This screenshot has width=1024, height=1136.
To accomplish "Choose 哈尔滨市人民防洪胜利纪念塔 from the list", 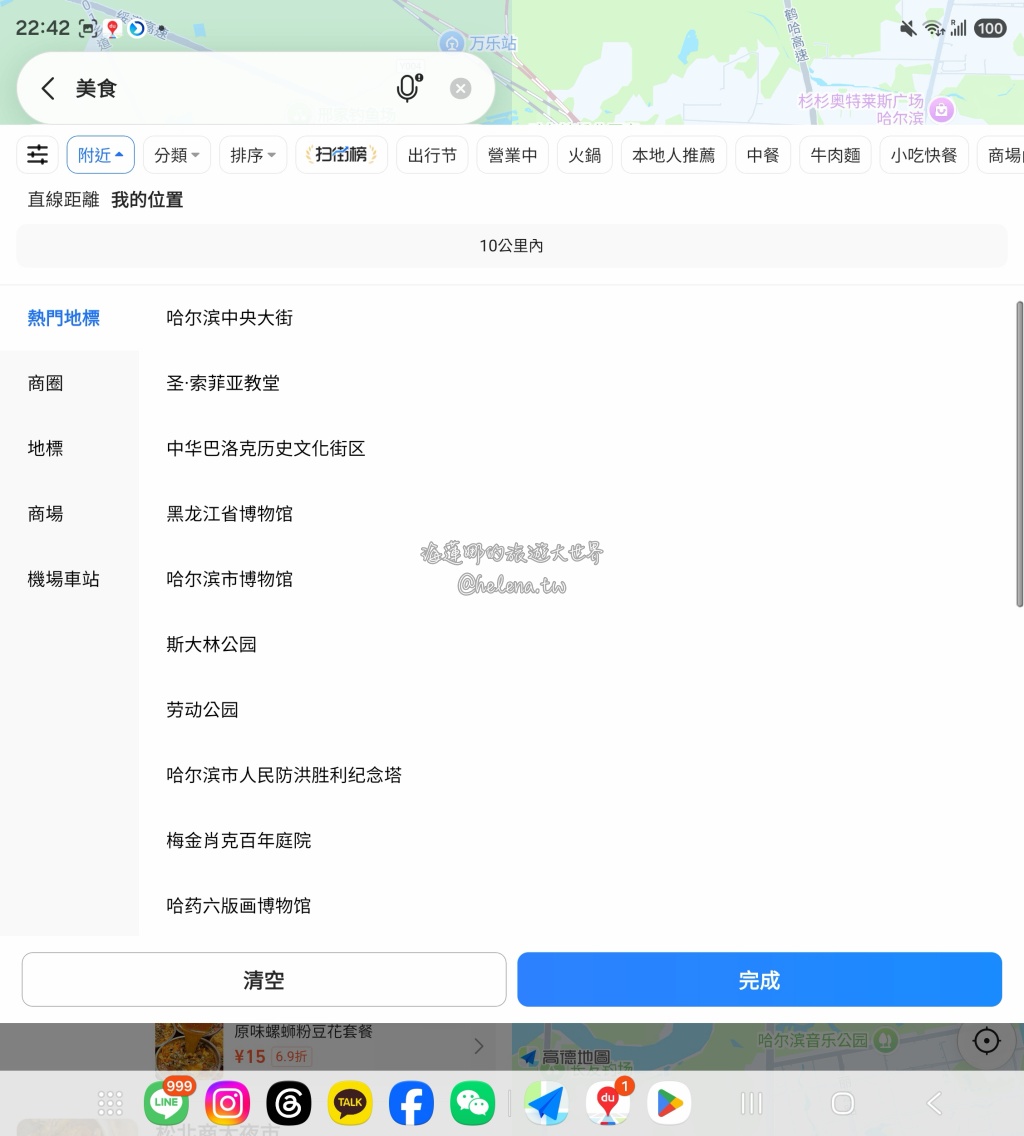I will tap(284, 774).
